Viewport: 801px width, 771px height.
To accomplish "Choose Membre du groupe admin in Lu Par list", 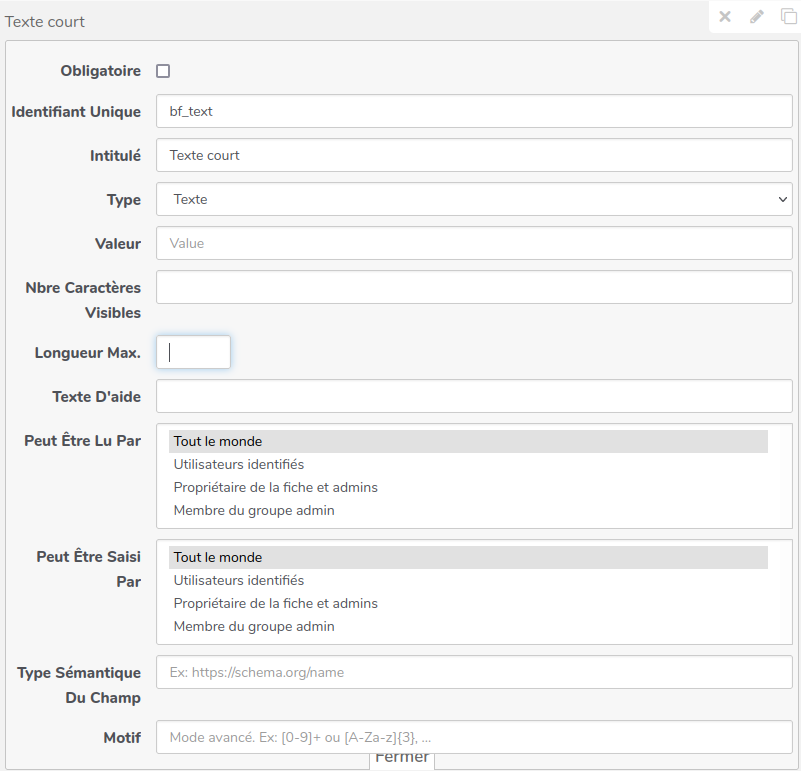I will pyautogui.click(x=254, y=510).
